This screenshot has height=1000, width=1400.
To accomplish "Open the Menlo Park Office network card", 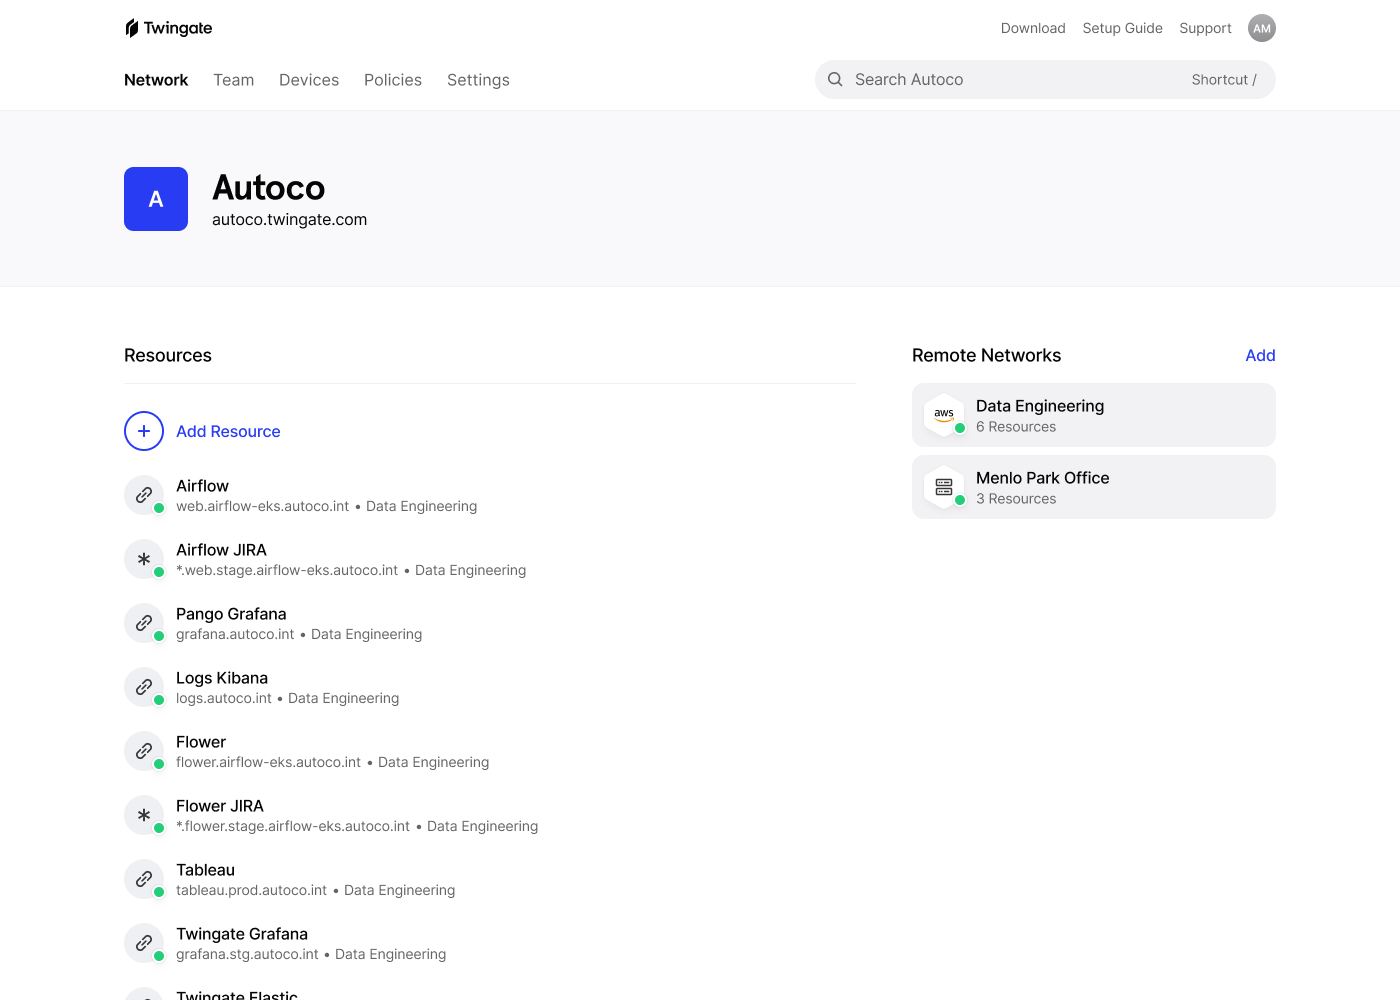I will 1094,487.
